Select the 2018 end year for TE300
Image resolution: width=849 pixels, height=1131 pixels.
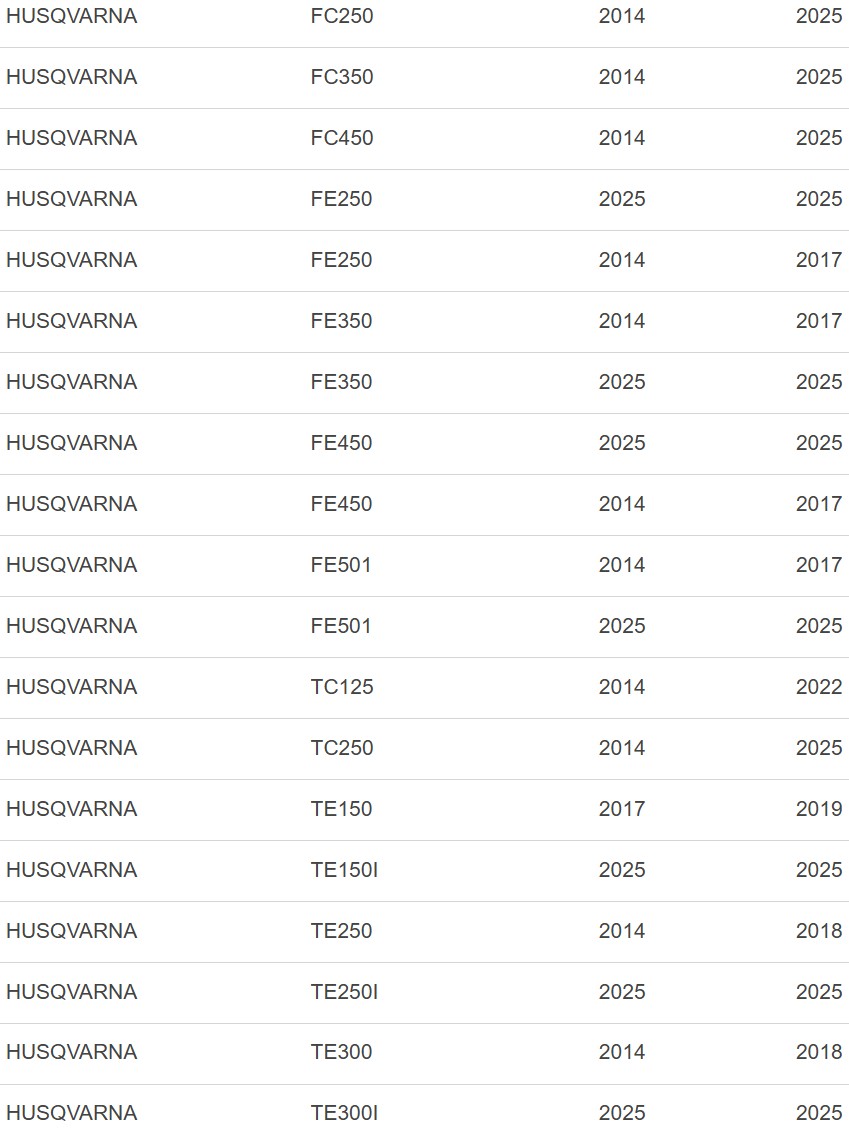click(x=819, y=1053)
